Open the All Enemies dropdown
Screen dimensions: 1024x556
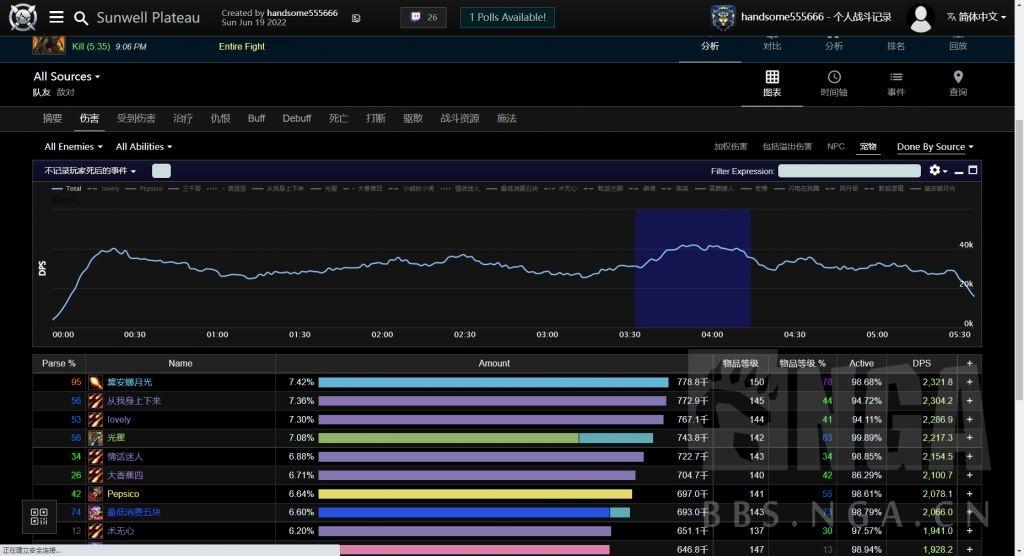(73, 147)
